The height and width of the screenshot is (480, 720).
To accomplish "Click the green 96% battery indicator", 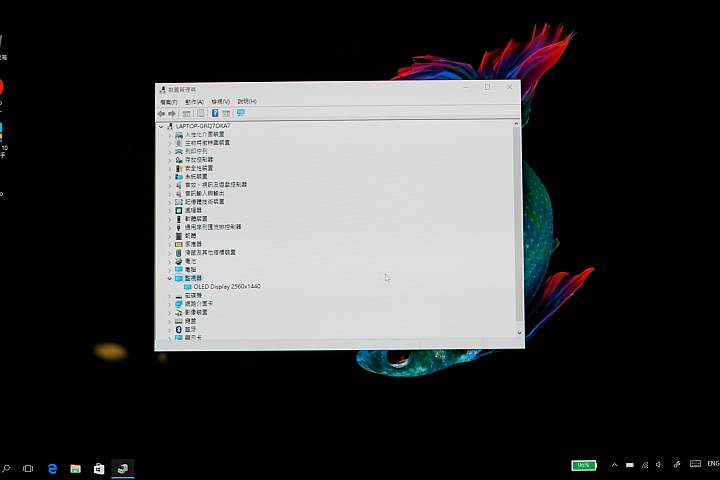I will (584, 465).
